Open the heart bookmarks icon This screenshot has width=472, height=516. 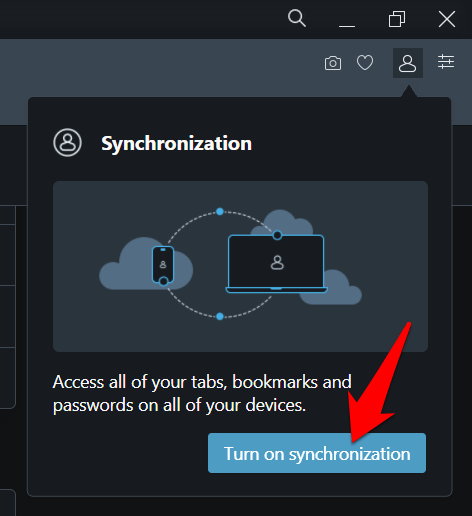(x=365, y=63)
